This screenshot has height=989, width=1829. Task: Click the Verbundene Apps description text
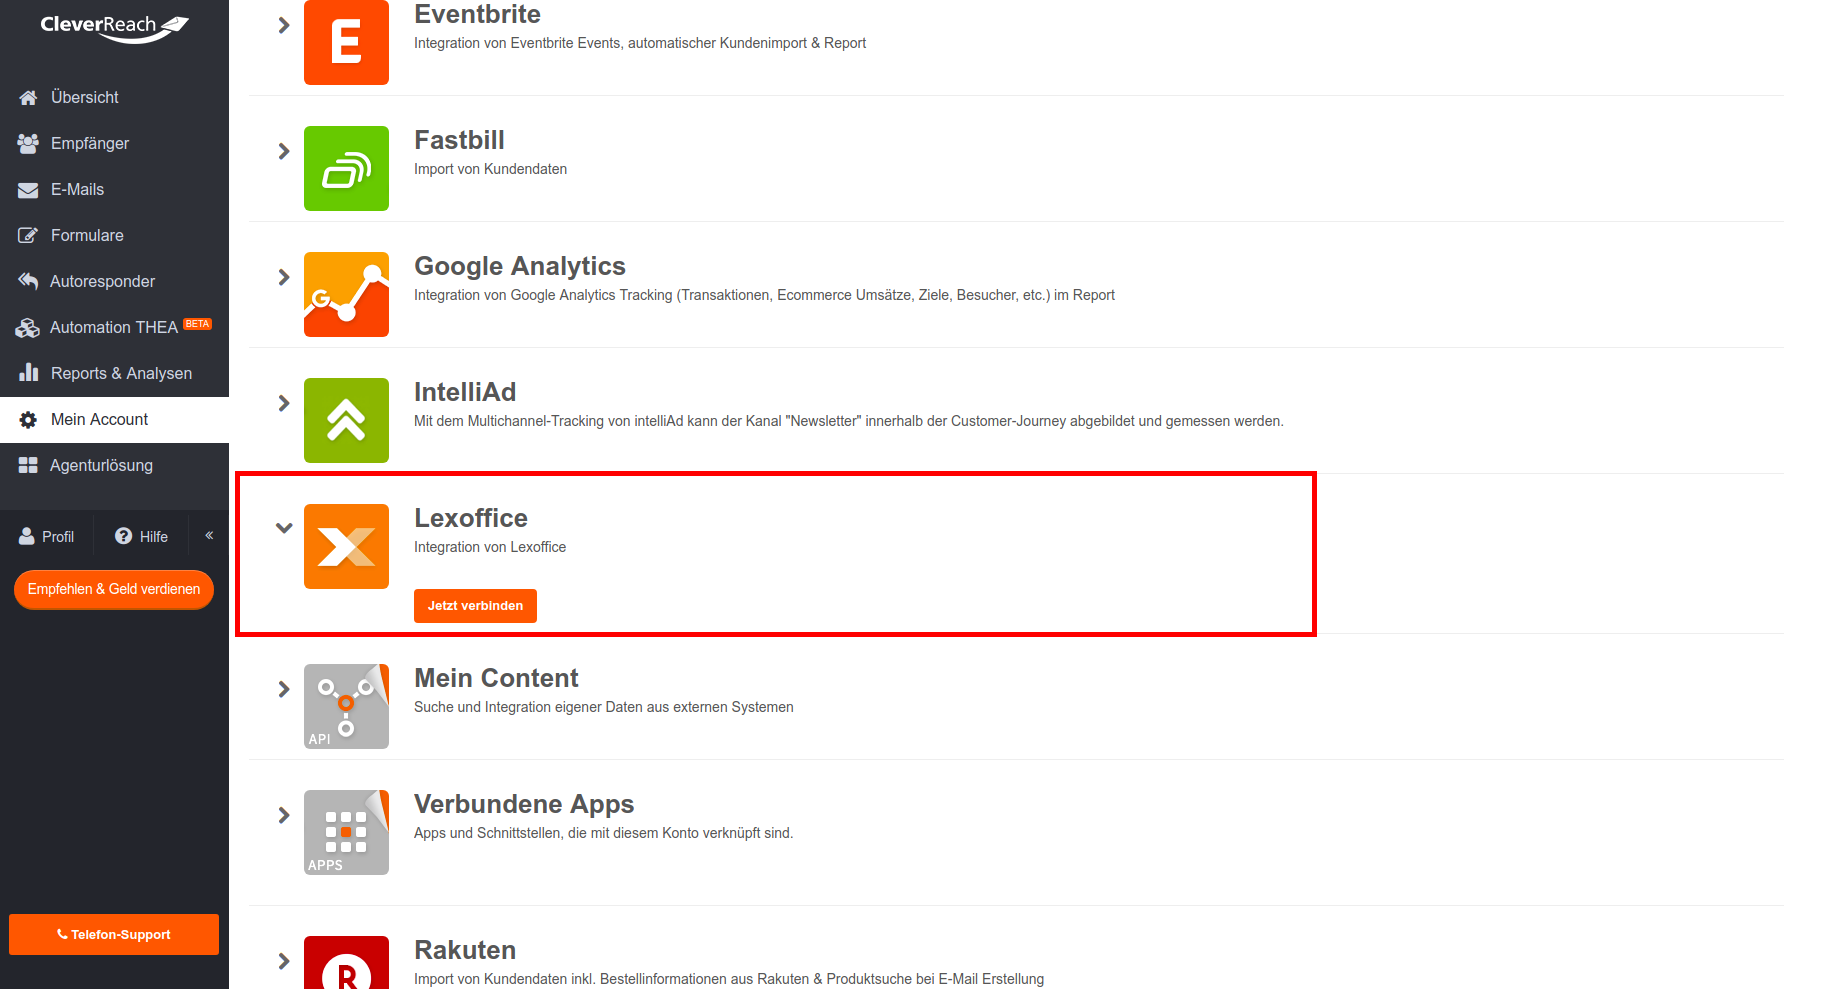tap(603, 833)
